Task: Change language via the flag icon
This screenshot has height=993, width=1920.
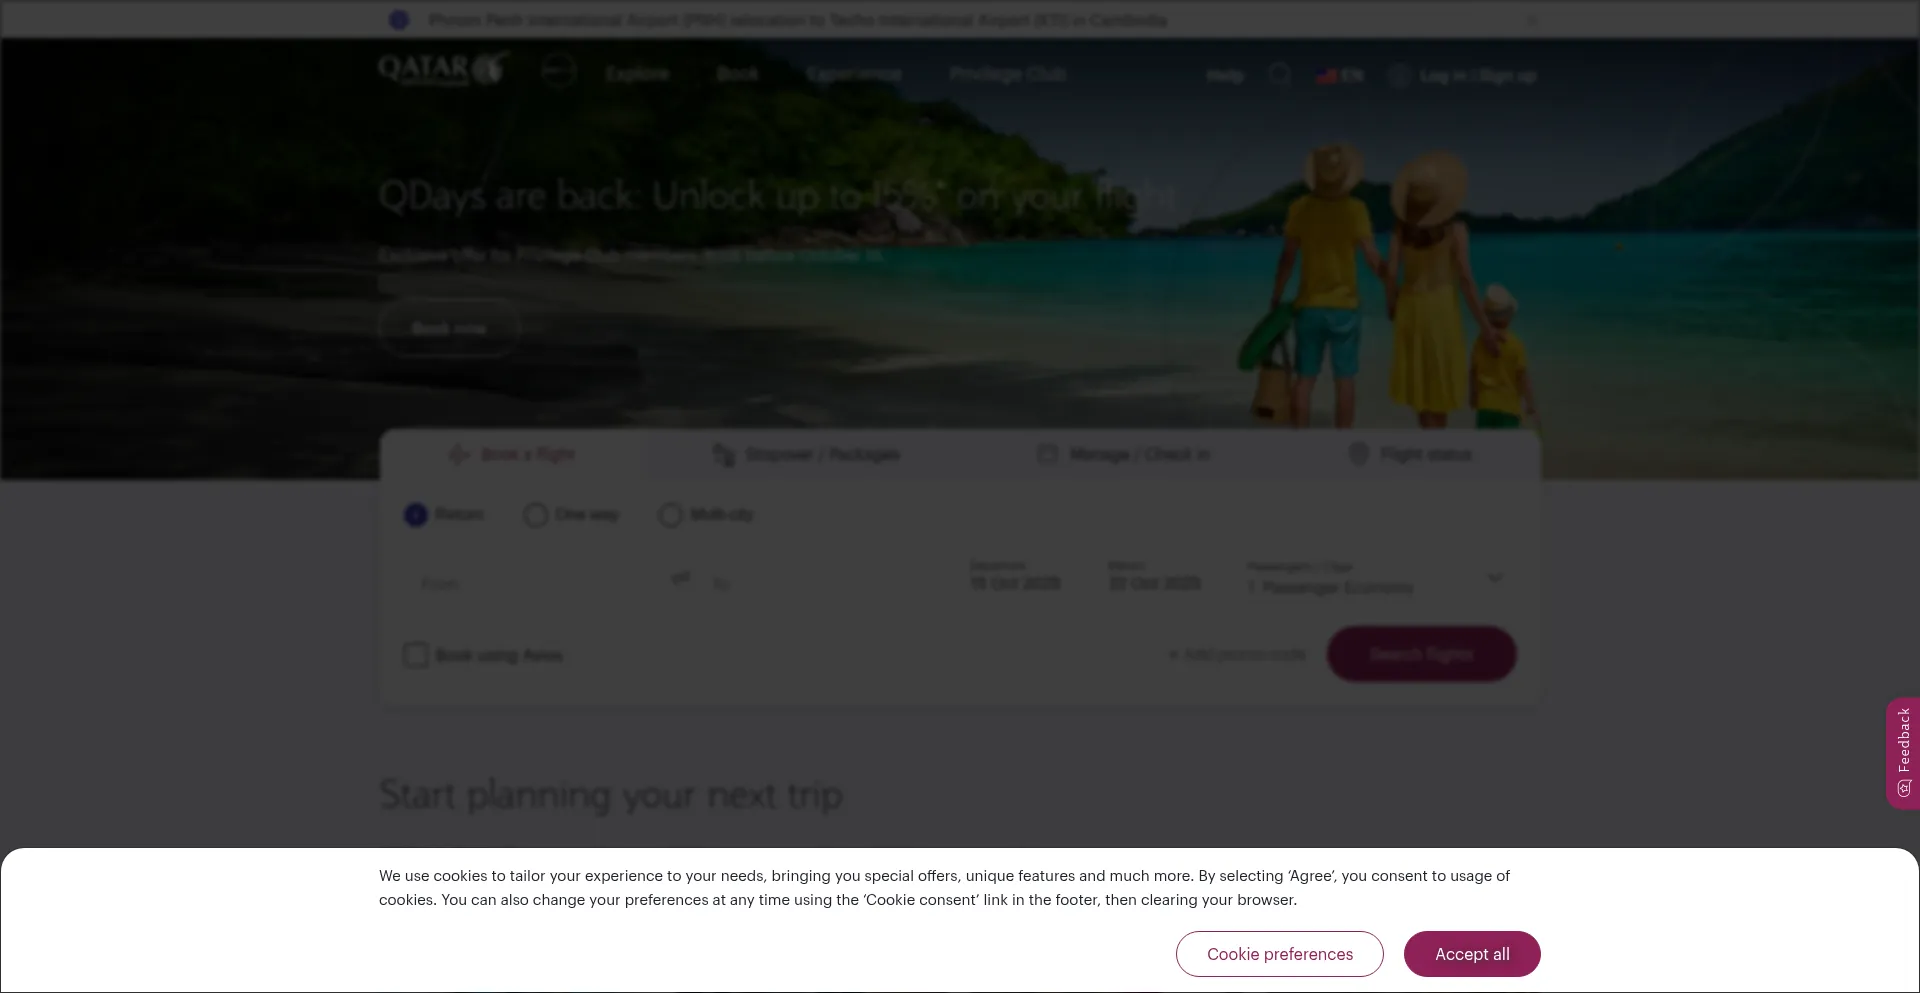Action: pos(1327,76)
